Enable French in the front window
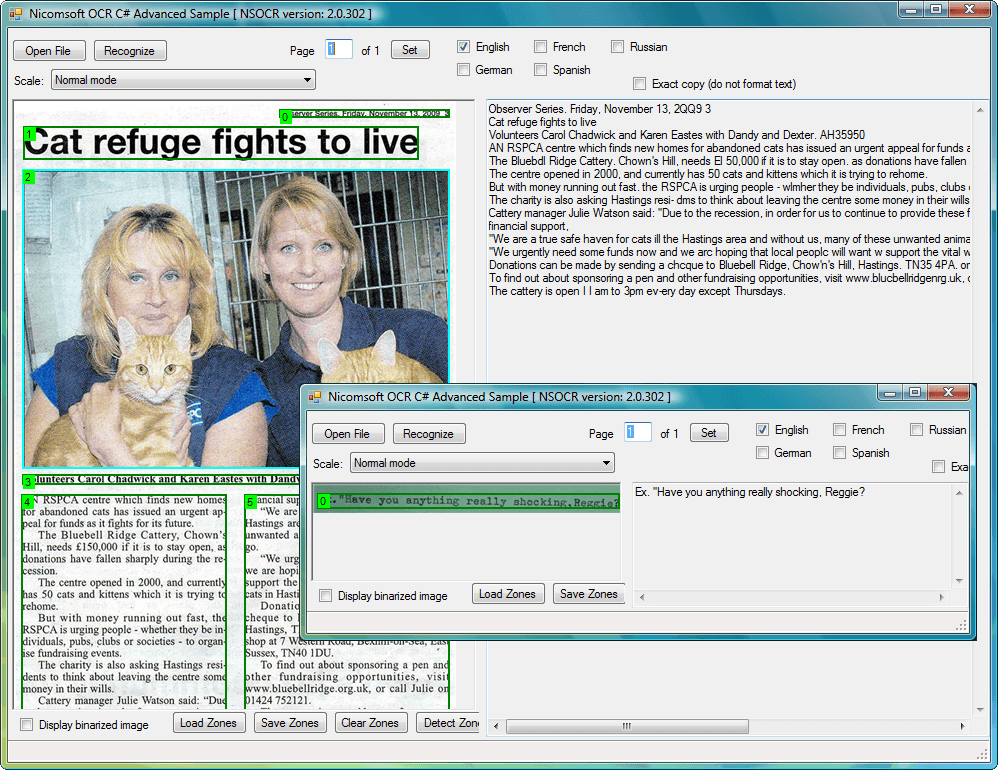 [x=840, y=430]
